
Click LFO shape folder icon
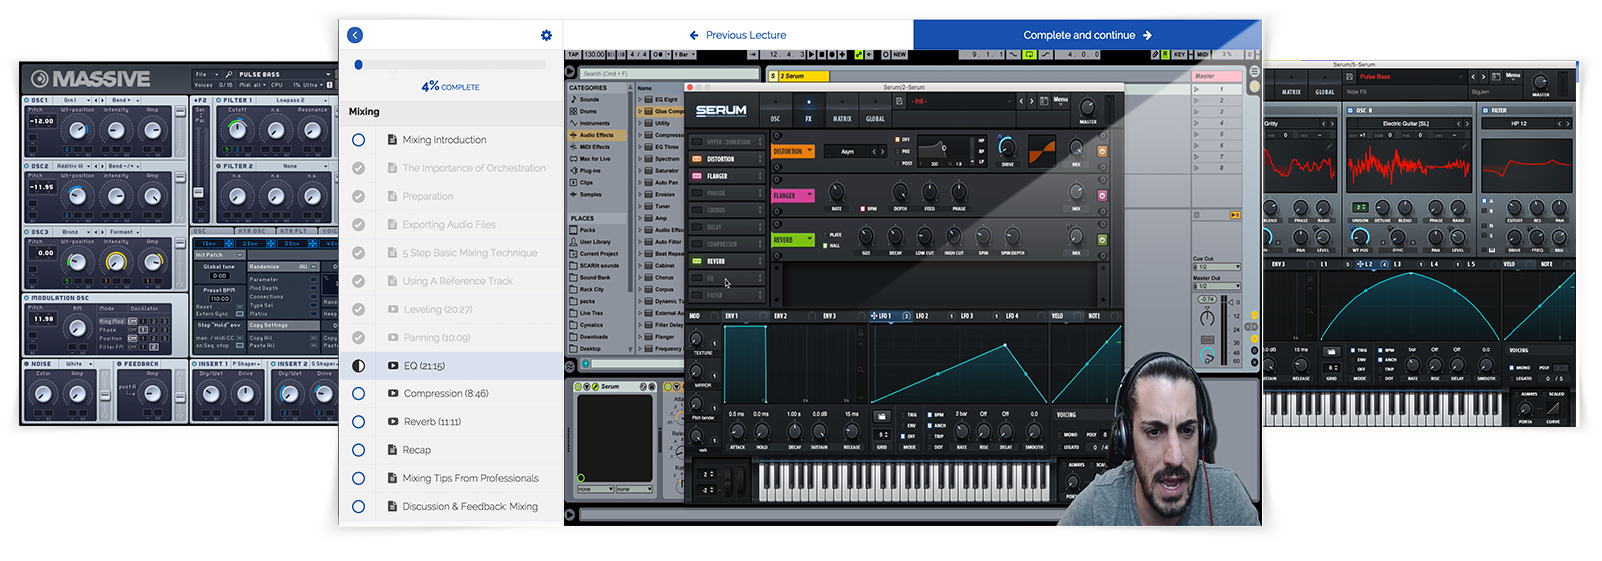(881, 417)
